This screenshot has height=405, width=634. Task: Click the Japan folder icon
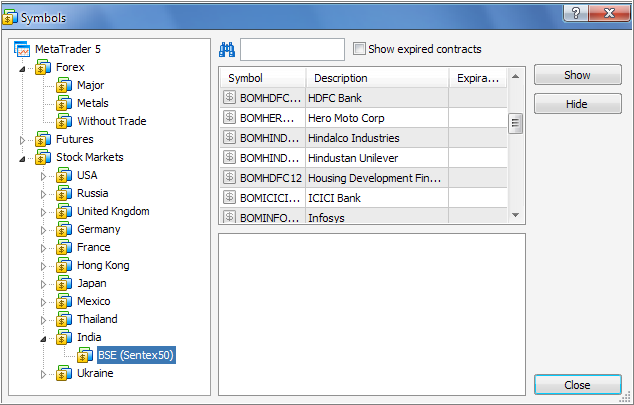click(x=64, y=283)
